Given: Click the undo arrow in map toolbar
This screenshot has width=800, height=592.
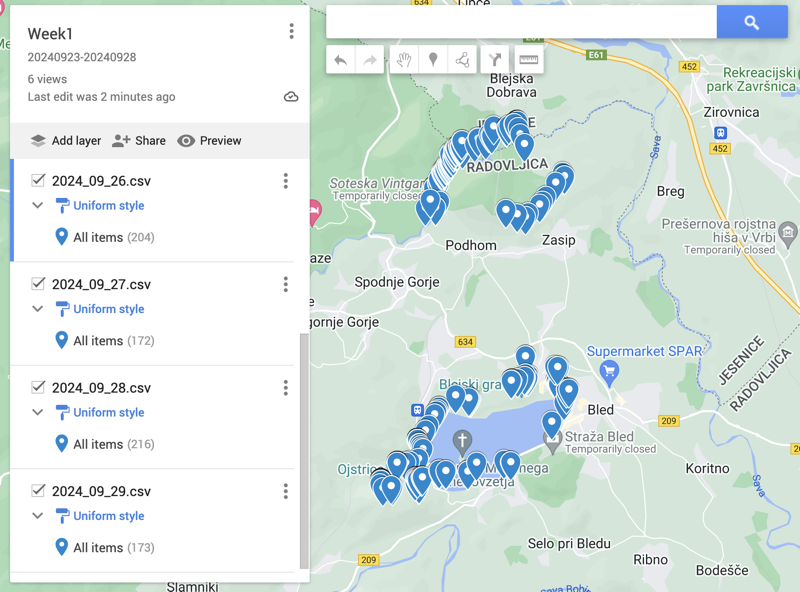Looking at the screenshot, I should point(341,60).
